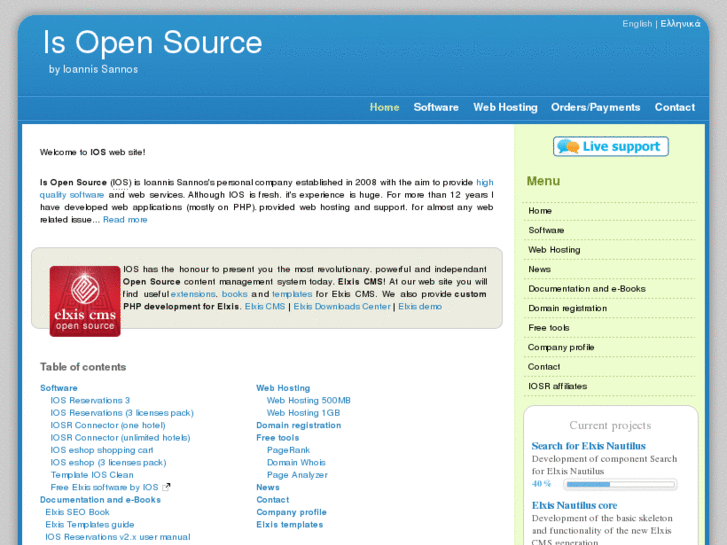Open Elxis Templates guide link

point(89,525)
